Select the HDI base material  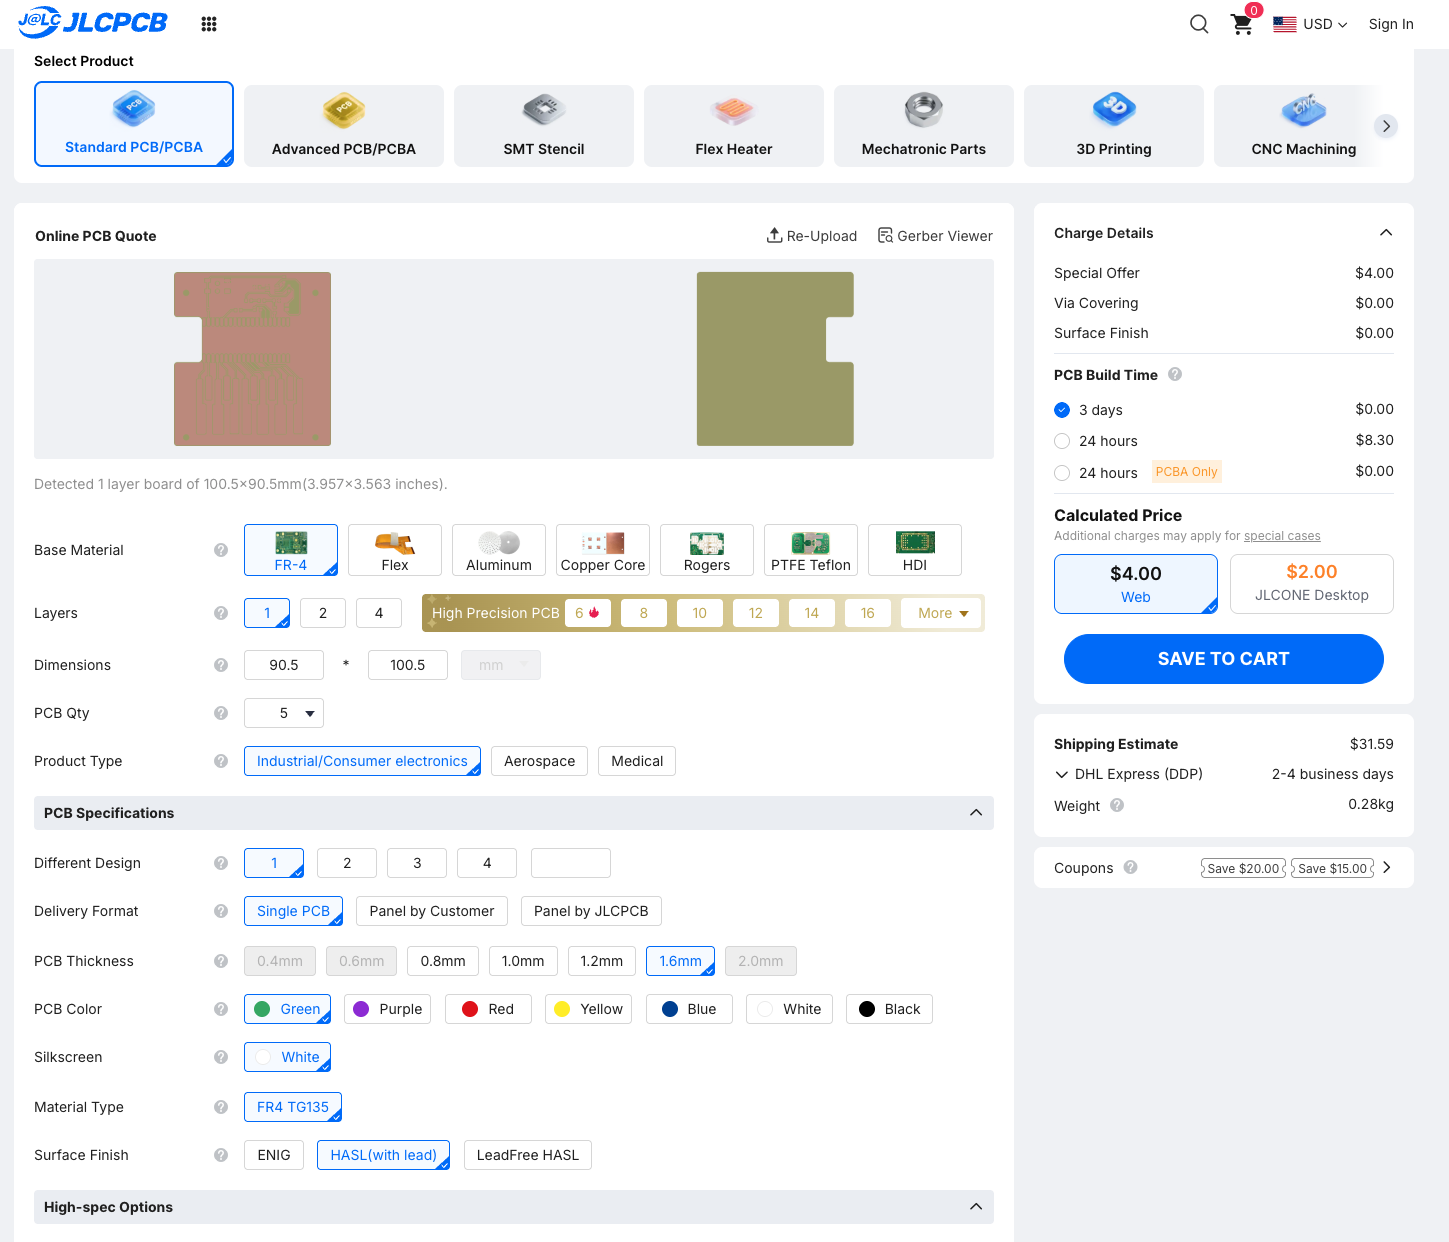point(915,550)
